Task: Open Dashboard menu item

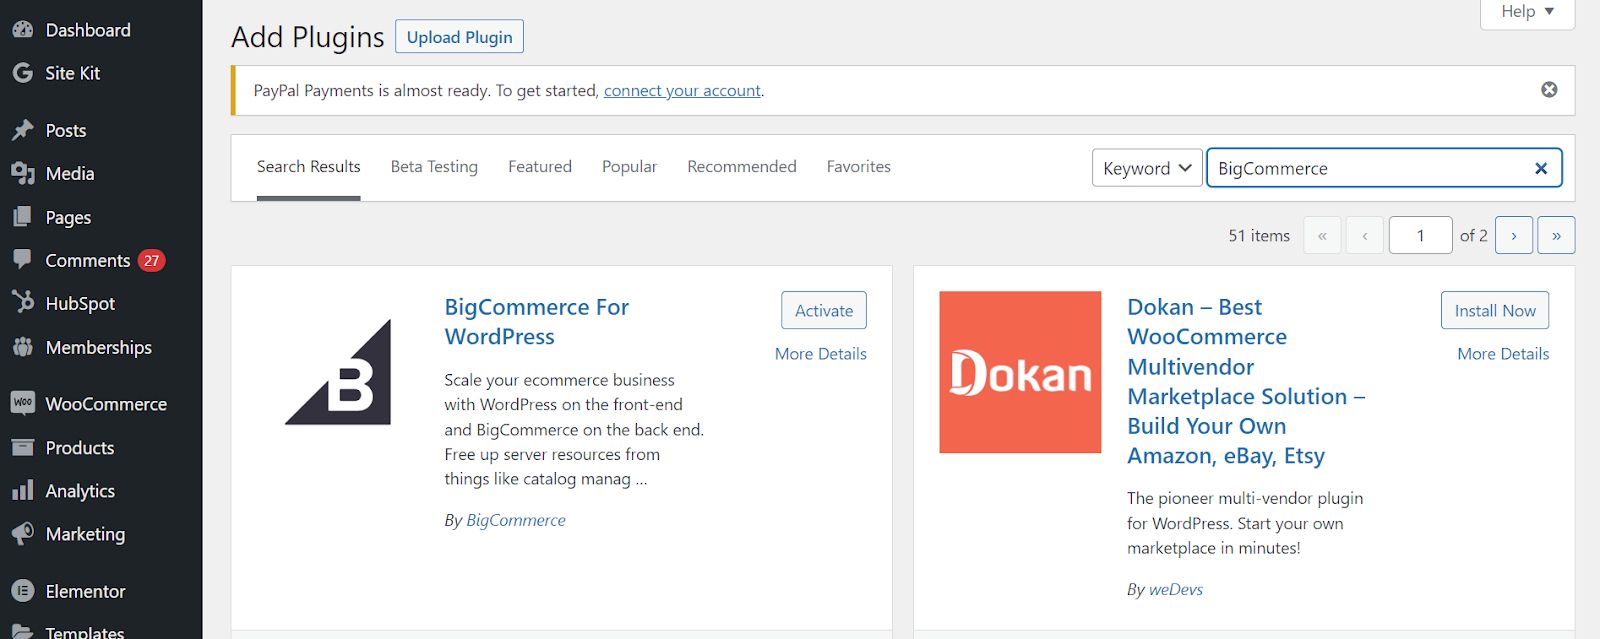Action: click(x=88, y=30)
